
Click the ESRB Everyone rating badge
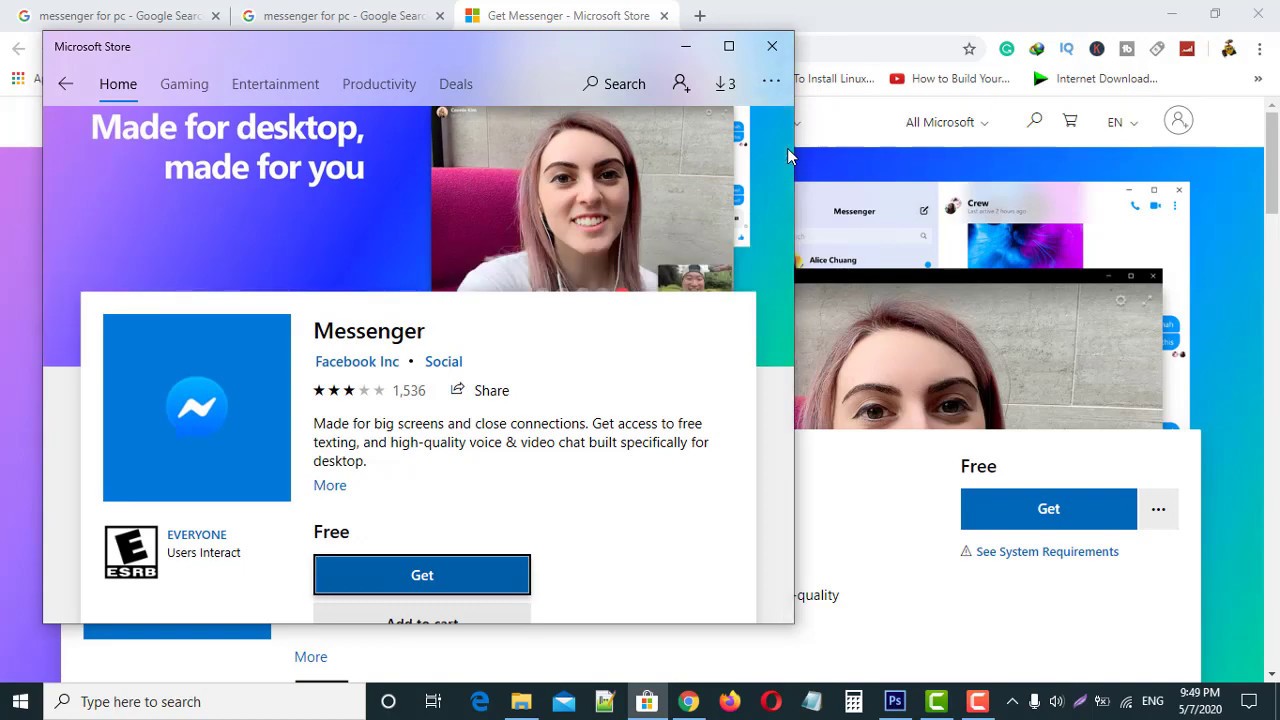click(x=131, y=552)
